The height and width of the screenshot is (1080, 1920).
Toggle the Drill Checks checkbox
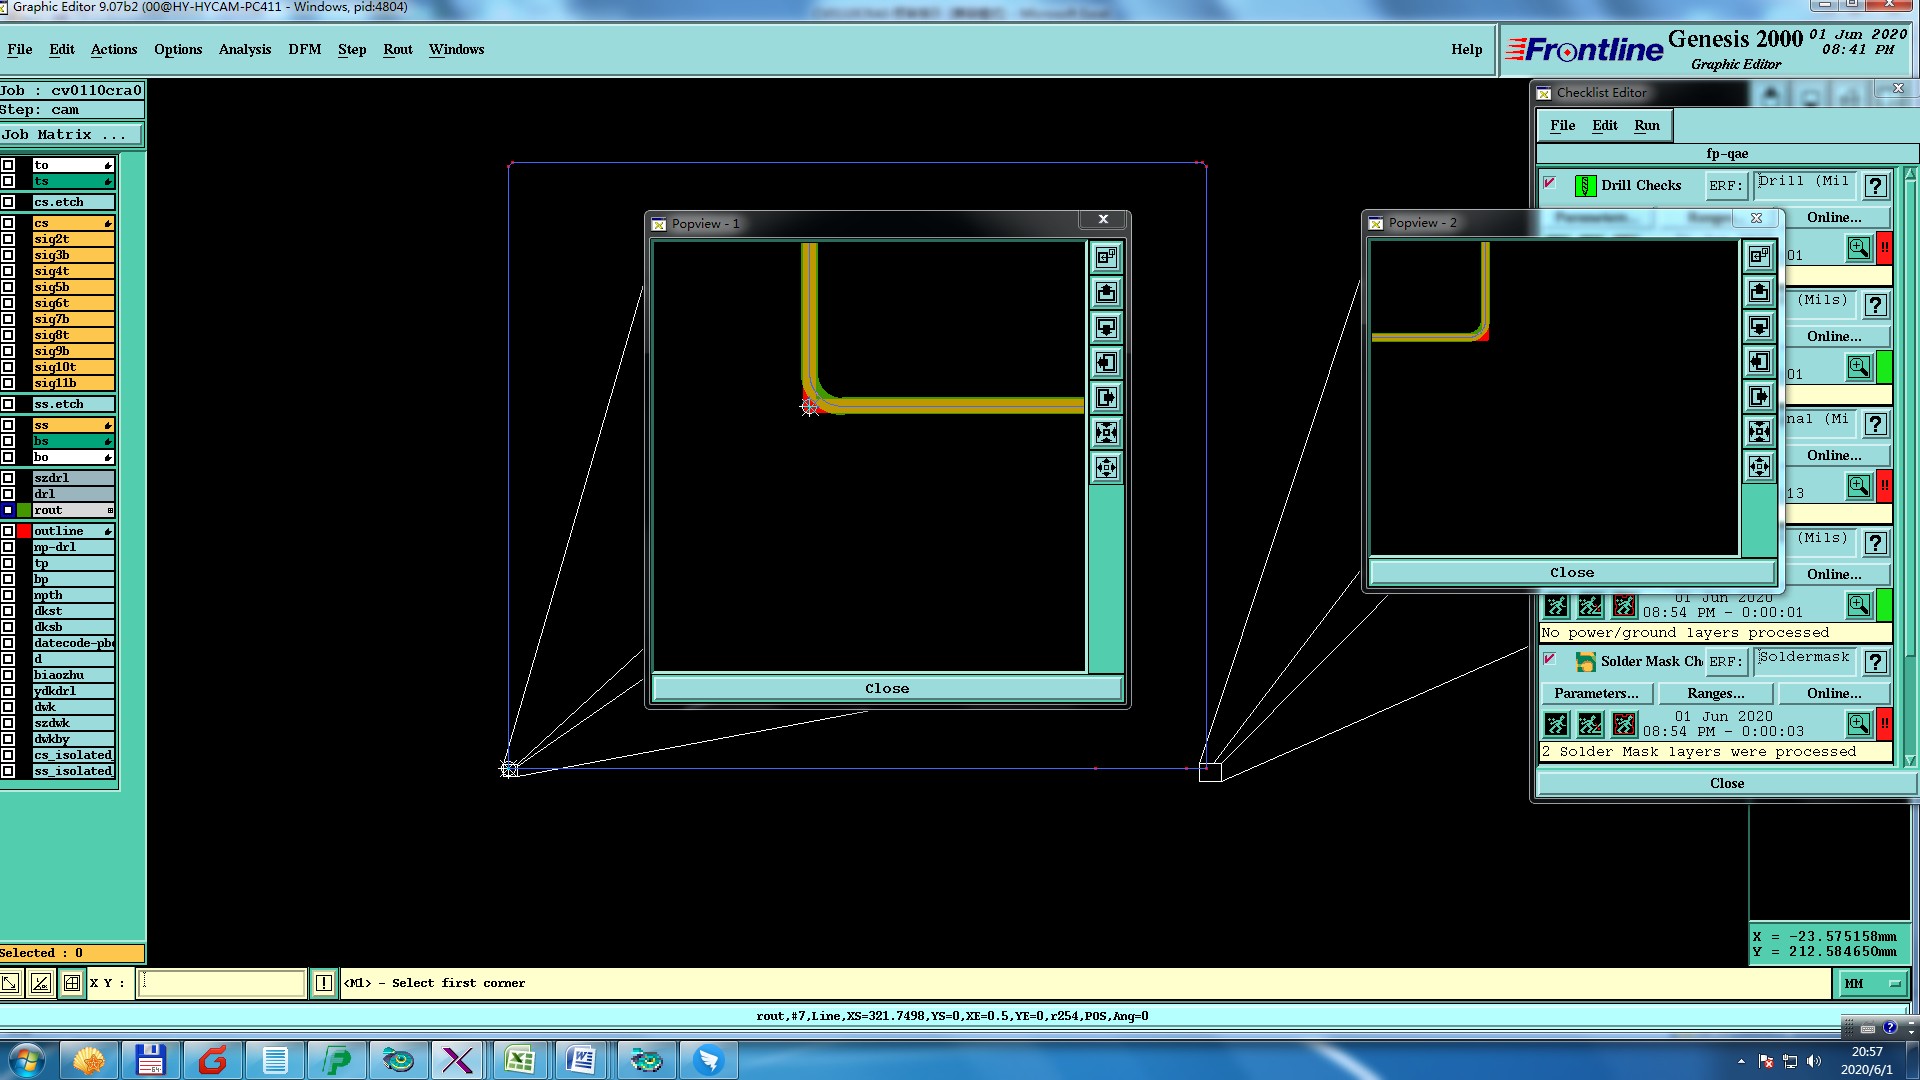click(1549, 183)
